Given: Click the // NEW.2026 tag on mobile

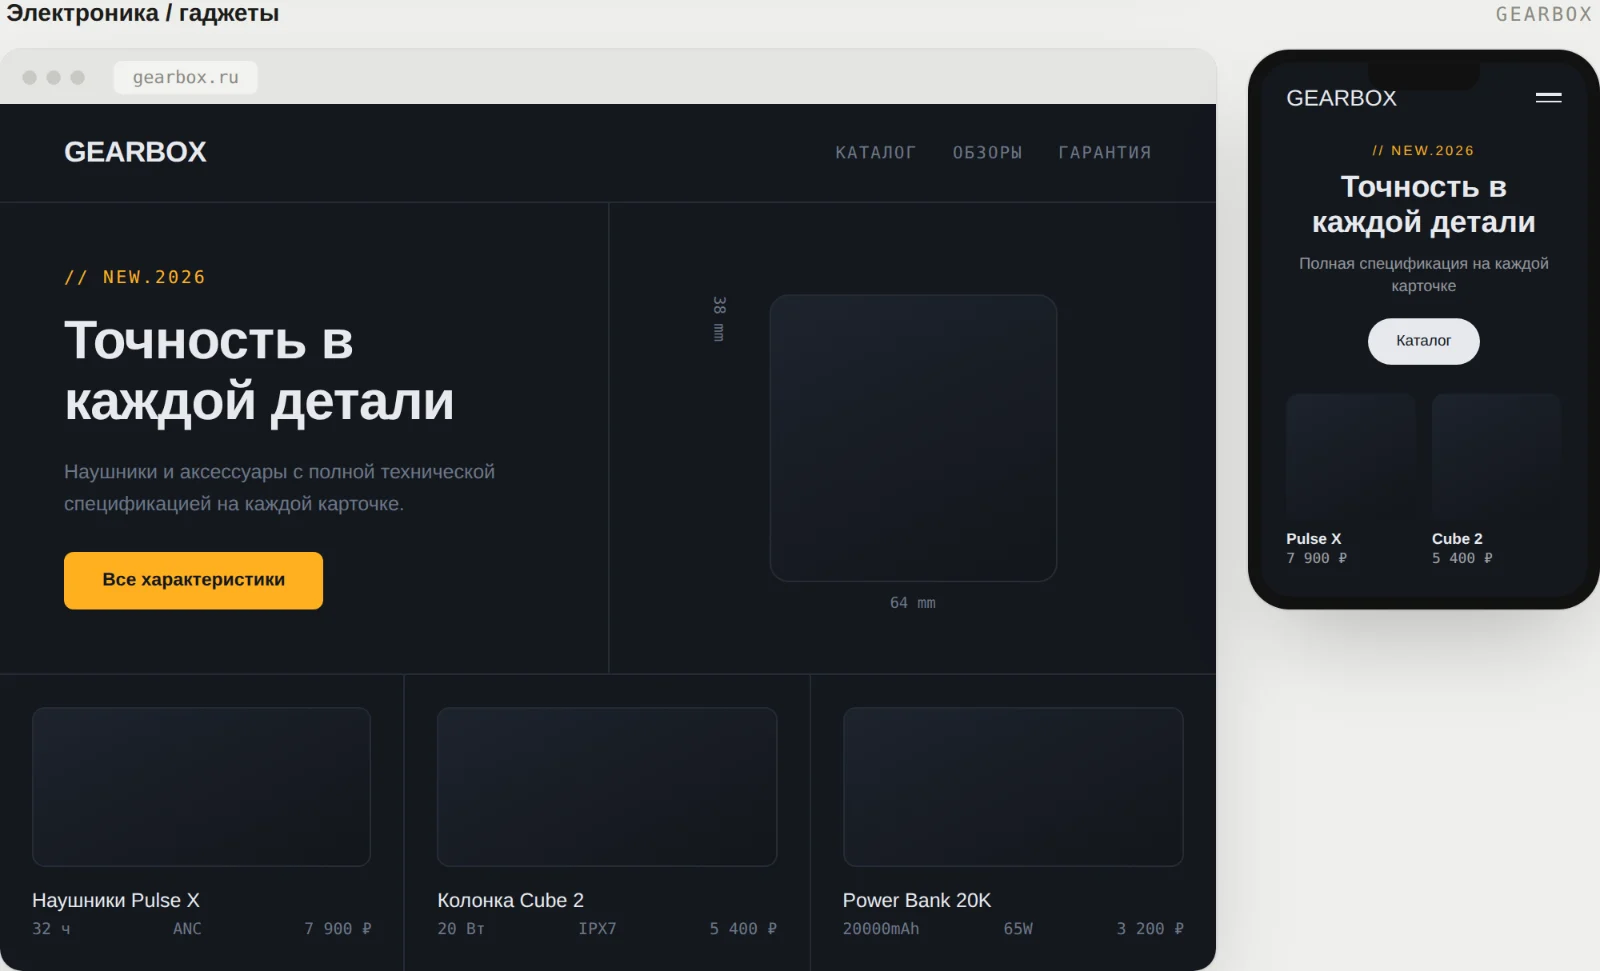Looking at the screenshot, I should click(x=1423, y=151).
